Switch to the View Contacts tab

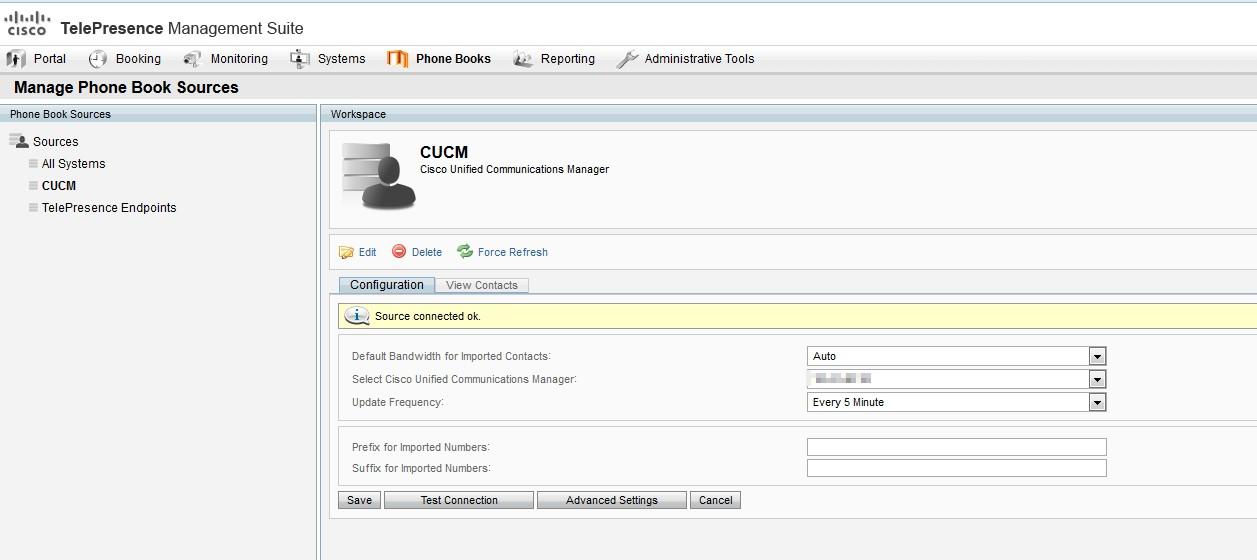pyautogui.click(x=482, y=285)
